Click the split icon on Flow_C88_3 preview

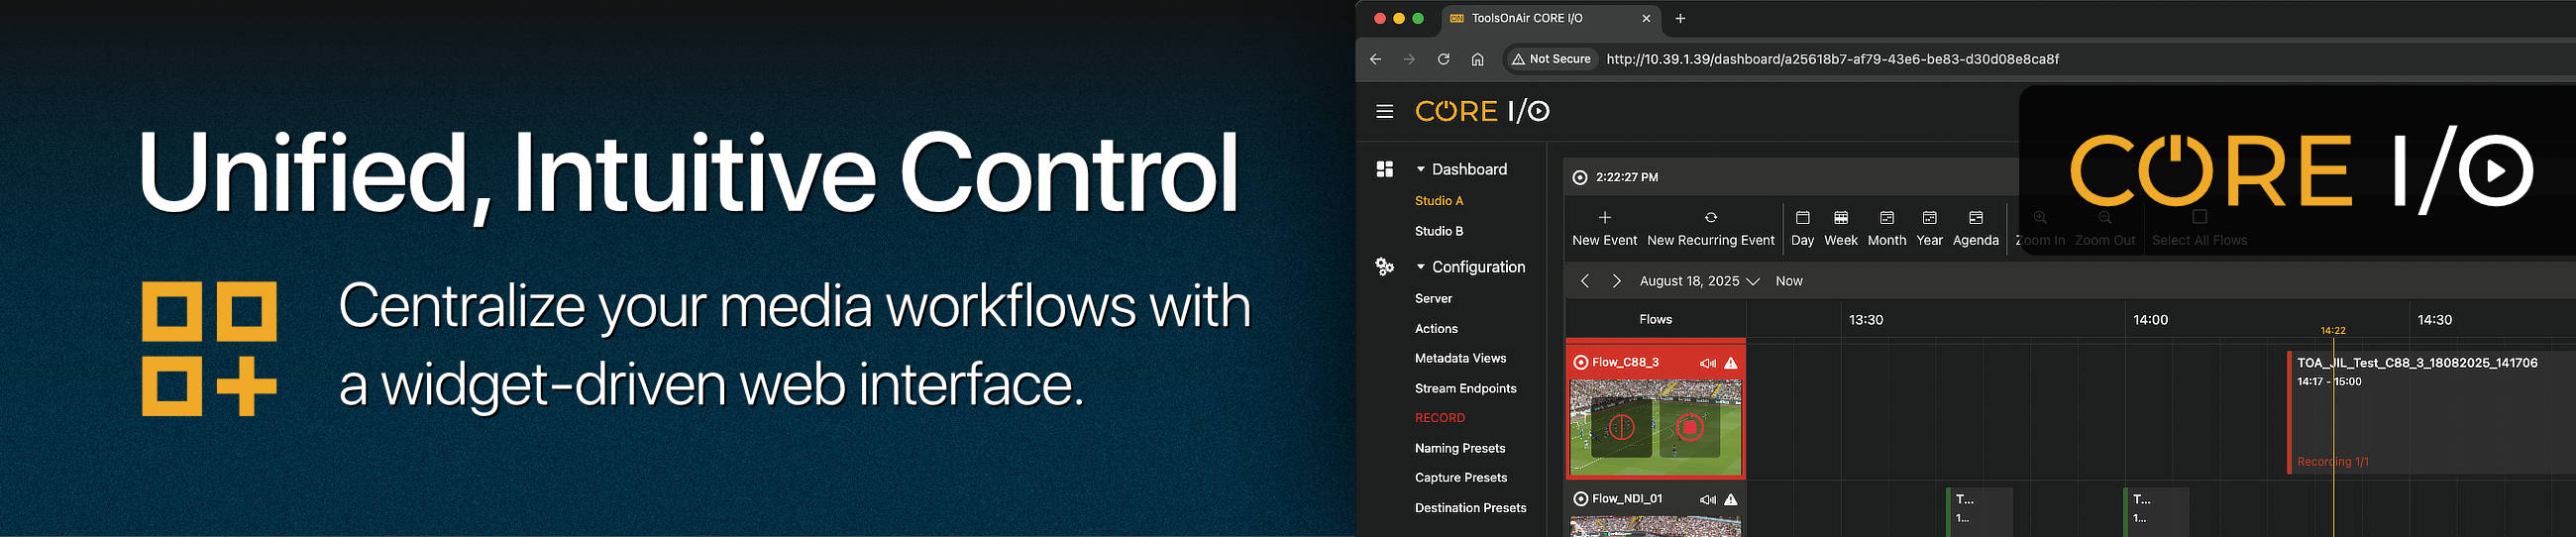point(1621,428)
